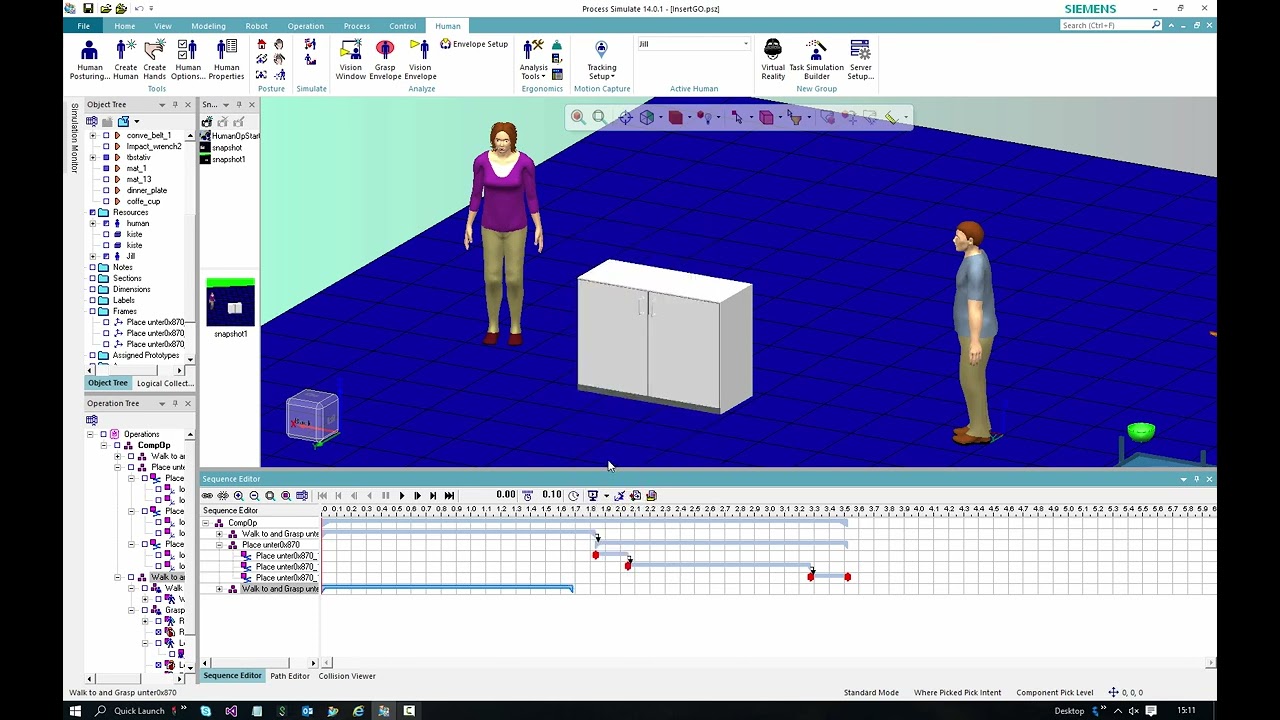Open the Path Editor tab
1280x720 pixels.
290,676
